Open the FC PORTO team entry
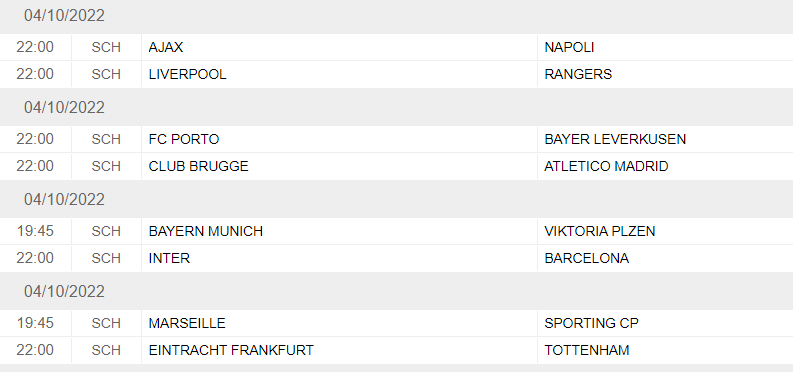Screen dimensions: 793x372 pos(184,140)
